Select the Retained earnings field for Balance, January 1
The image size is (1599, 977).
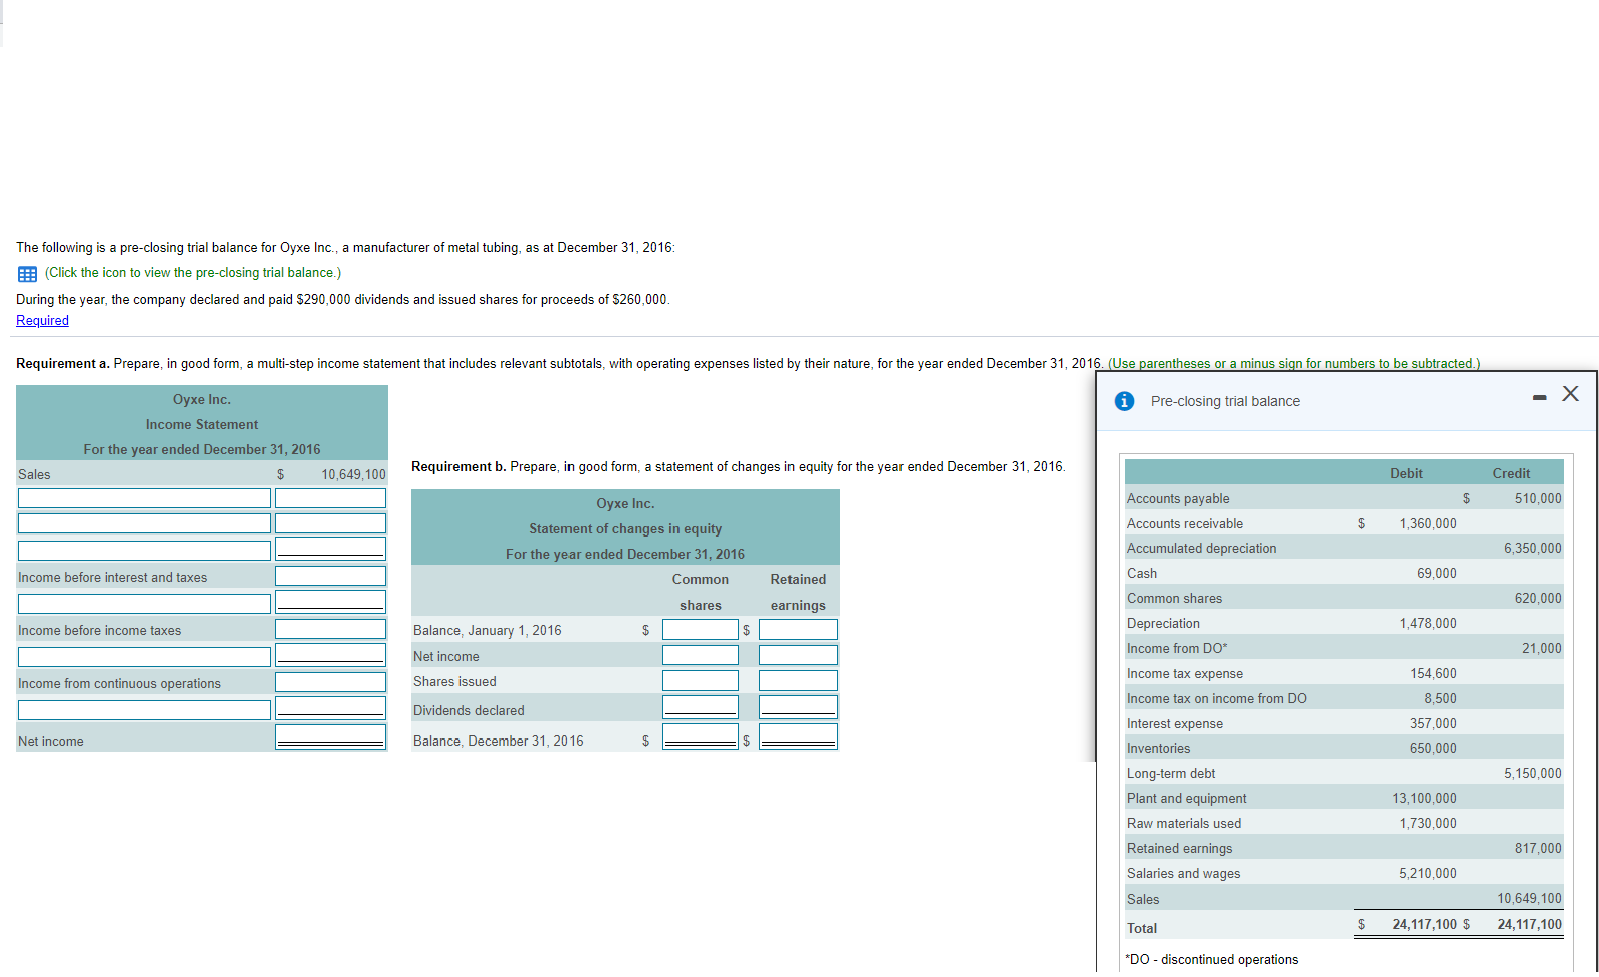tap(798, 630)
